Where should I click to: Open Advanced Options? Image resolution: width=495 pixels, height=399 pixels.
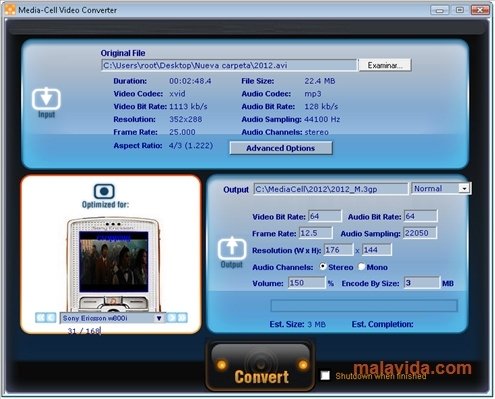(281, 148)
